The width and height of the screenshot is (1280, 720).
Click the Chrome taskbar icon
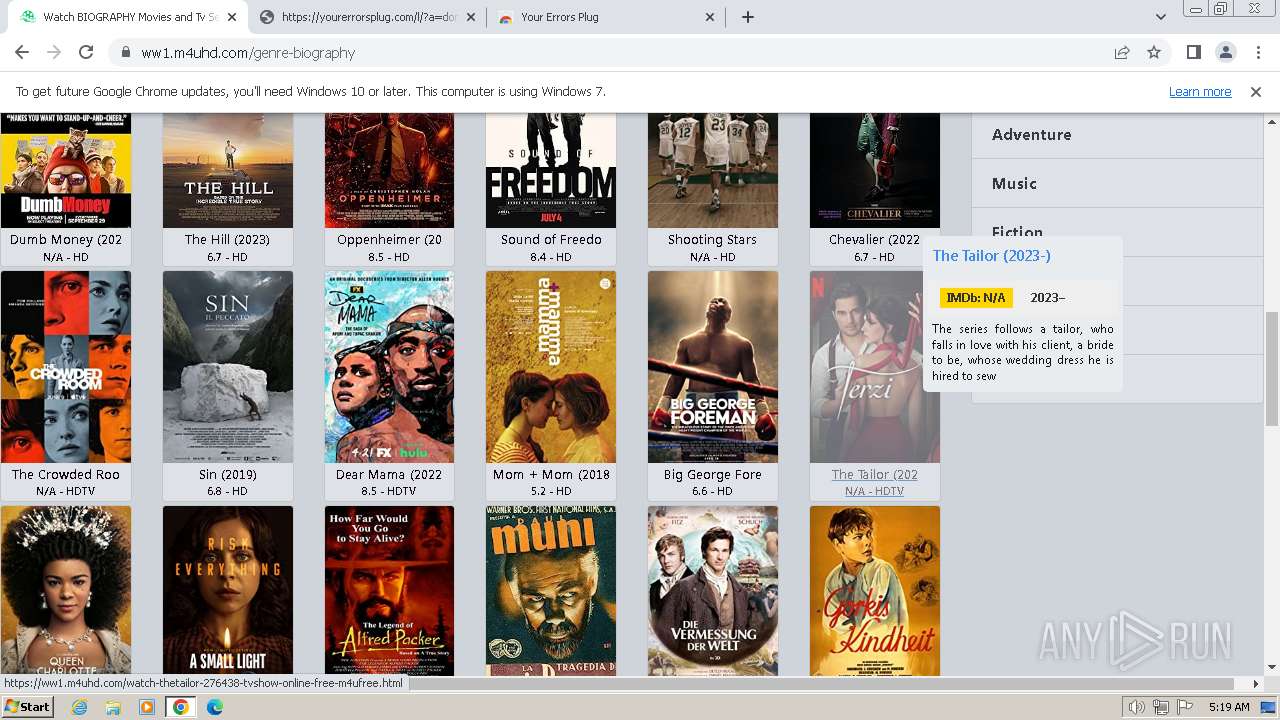pyautogui.click(x=181, y=707)
